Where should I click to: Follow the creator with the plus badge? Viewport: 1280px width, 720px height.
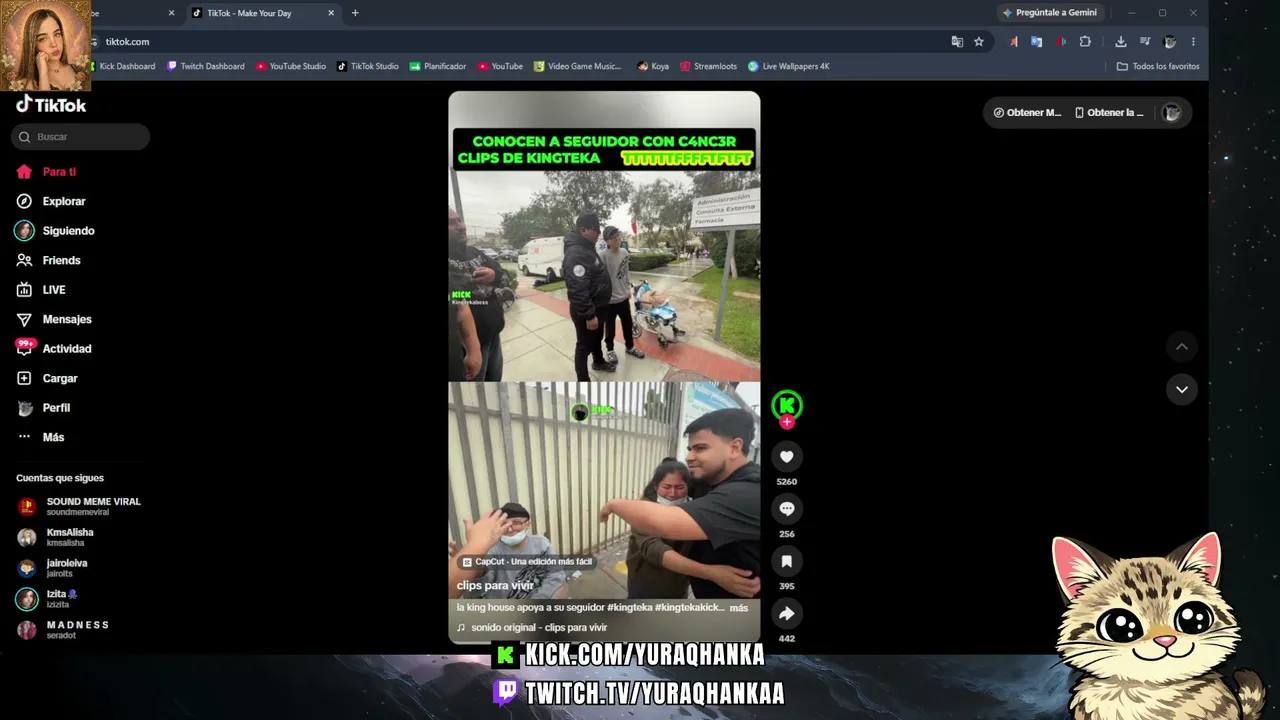(x=787, y=422)
